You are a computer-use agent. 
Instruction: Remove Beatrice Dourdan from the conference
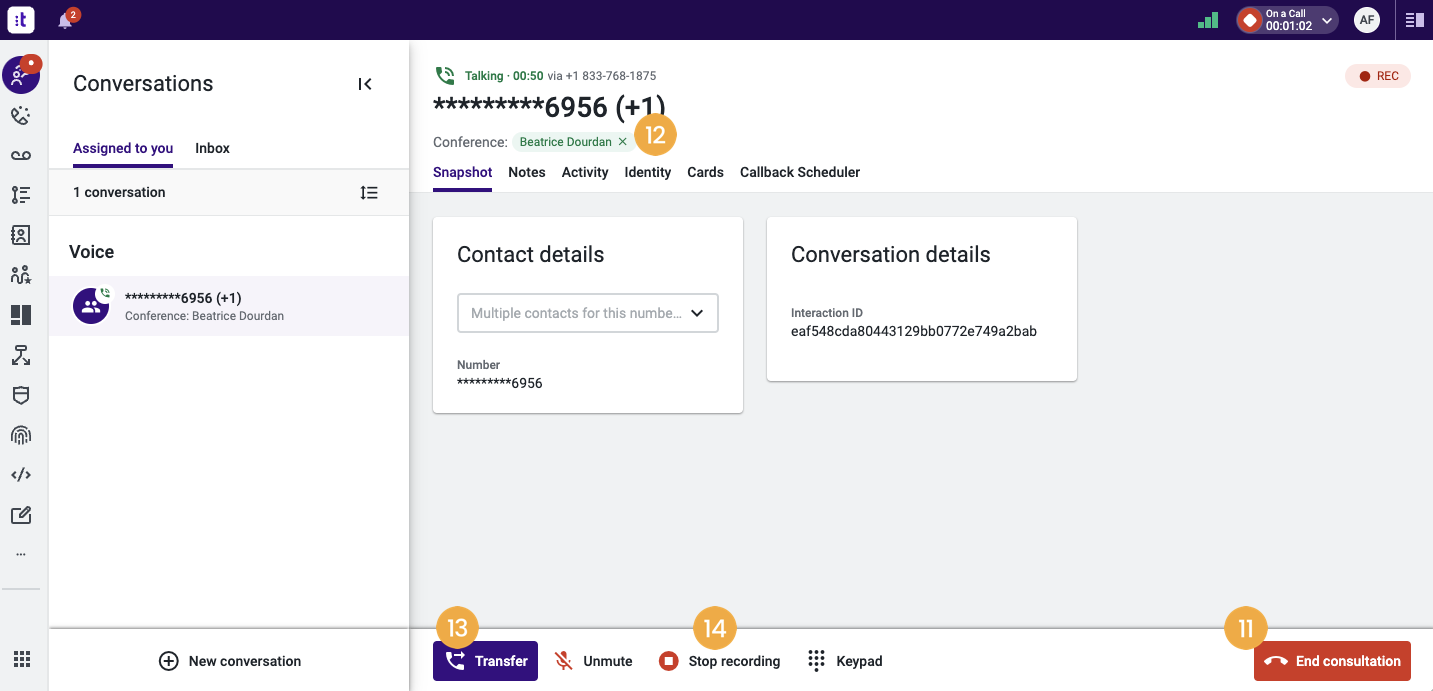[x=622, y=142]
